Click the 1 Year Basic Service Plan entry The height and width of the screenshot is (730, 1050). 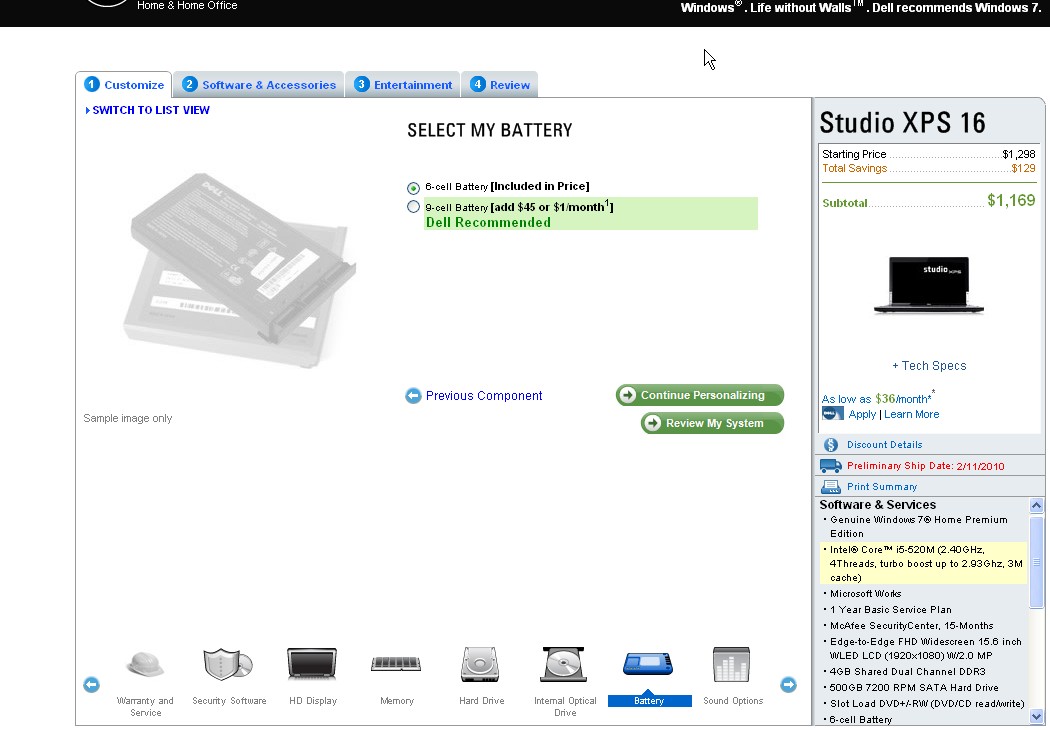891,609
